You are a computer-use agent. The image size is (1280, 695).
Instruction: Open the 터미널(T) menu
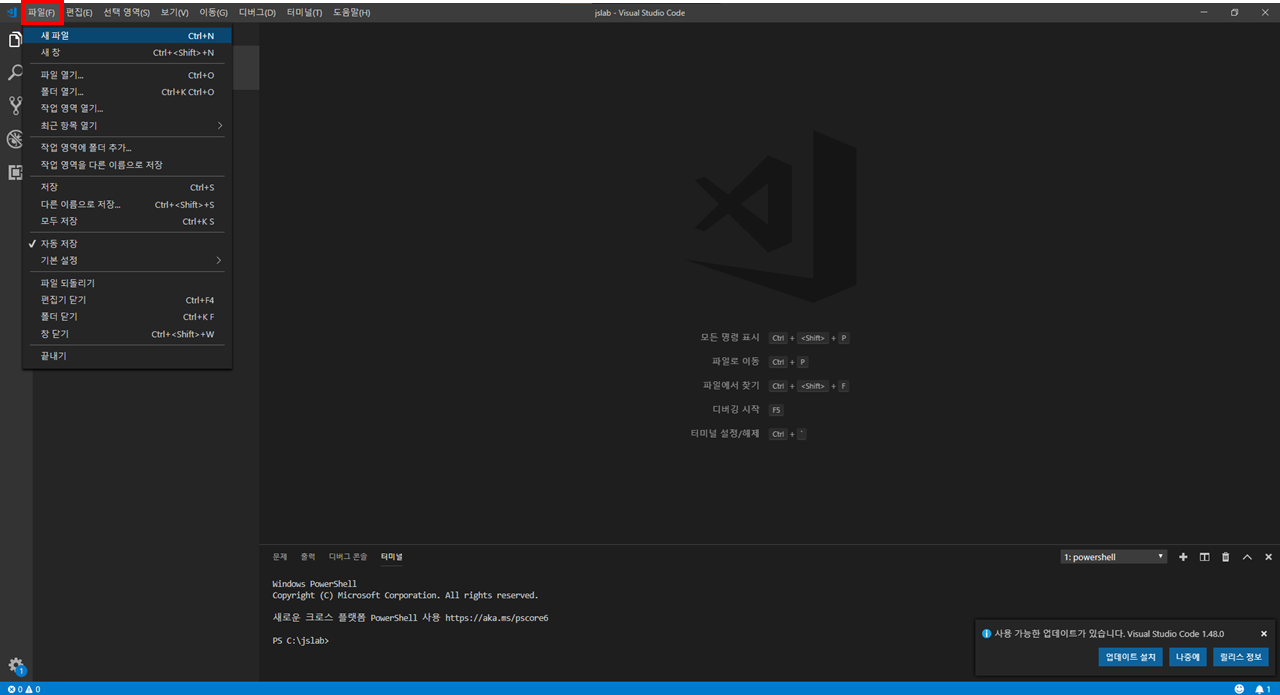point(304,12)
